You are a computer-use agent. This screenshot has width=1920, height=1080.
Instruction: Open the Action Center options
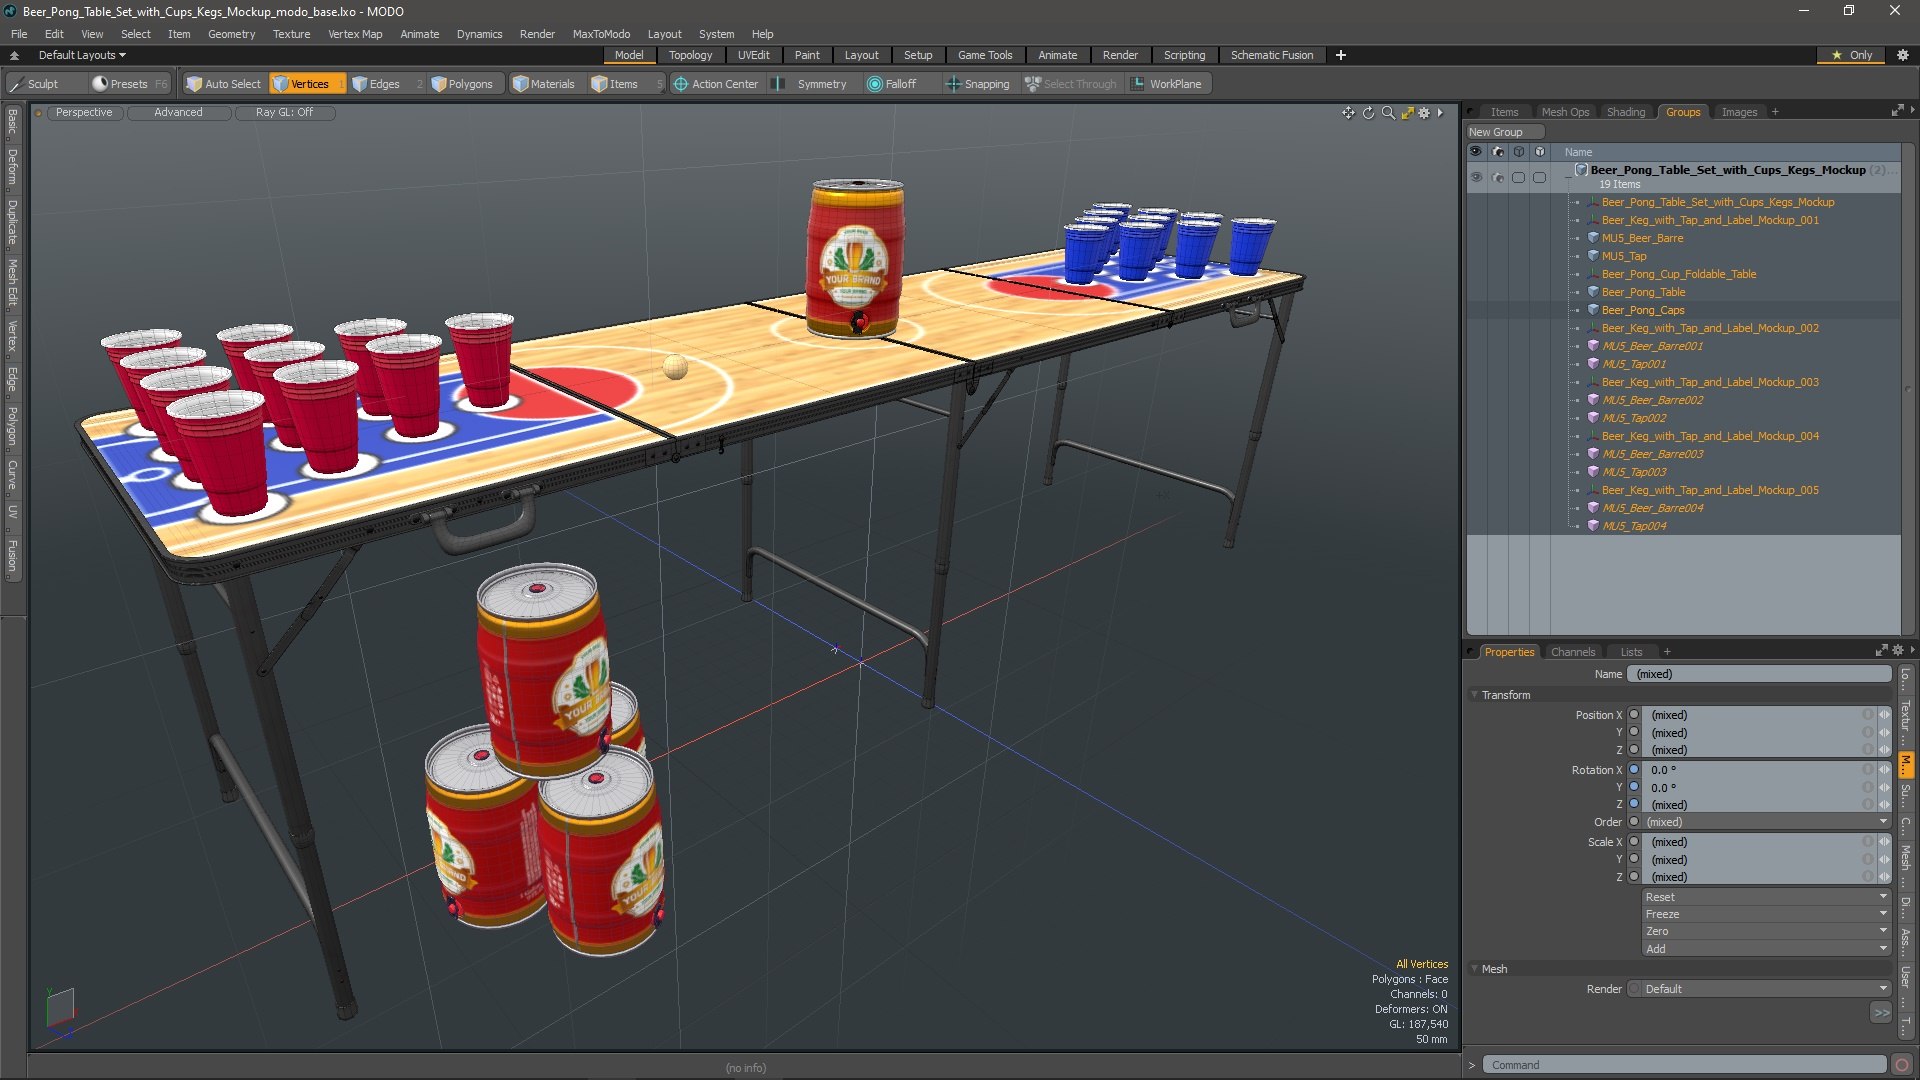716,84
